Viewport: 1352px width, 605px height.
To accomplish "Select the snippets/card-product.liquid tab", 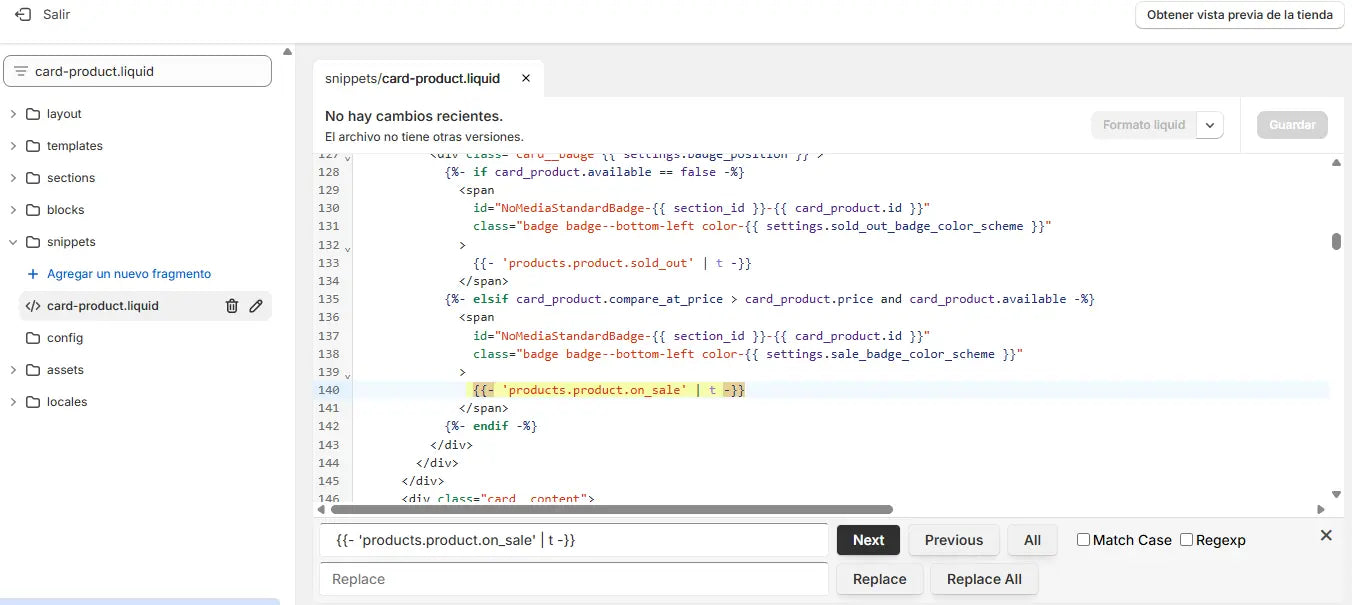I will click(413, 78).
